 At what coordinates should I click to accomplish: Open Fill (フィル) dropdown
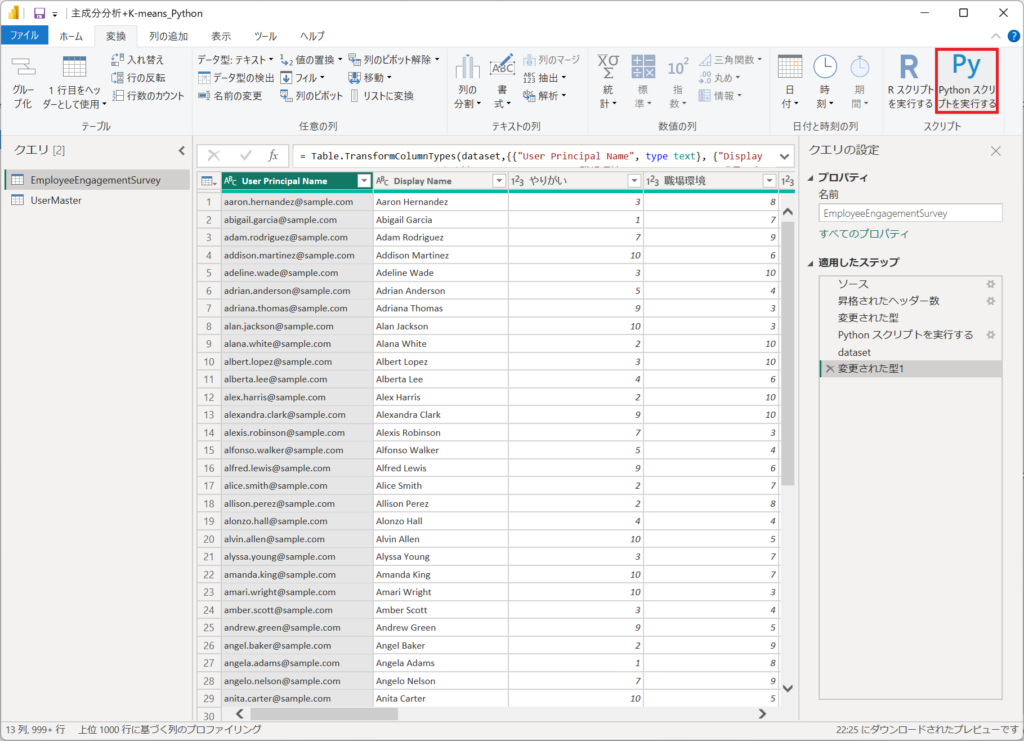(302, 78)
